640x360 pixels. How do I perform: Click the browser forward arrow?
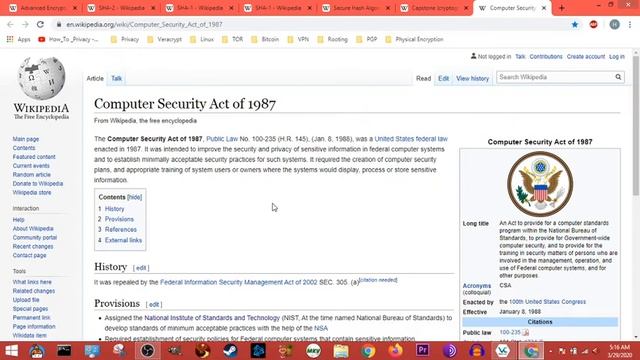click(x=25, y=24)
